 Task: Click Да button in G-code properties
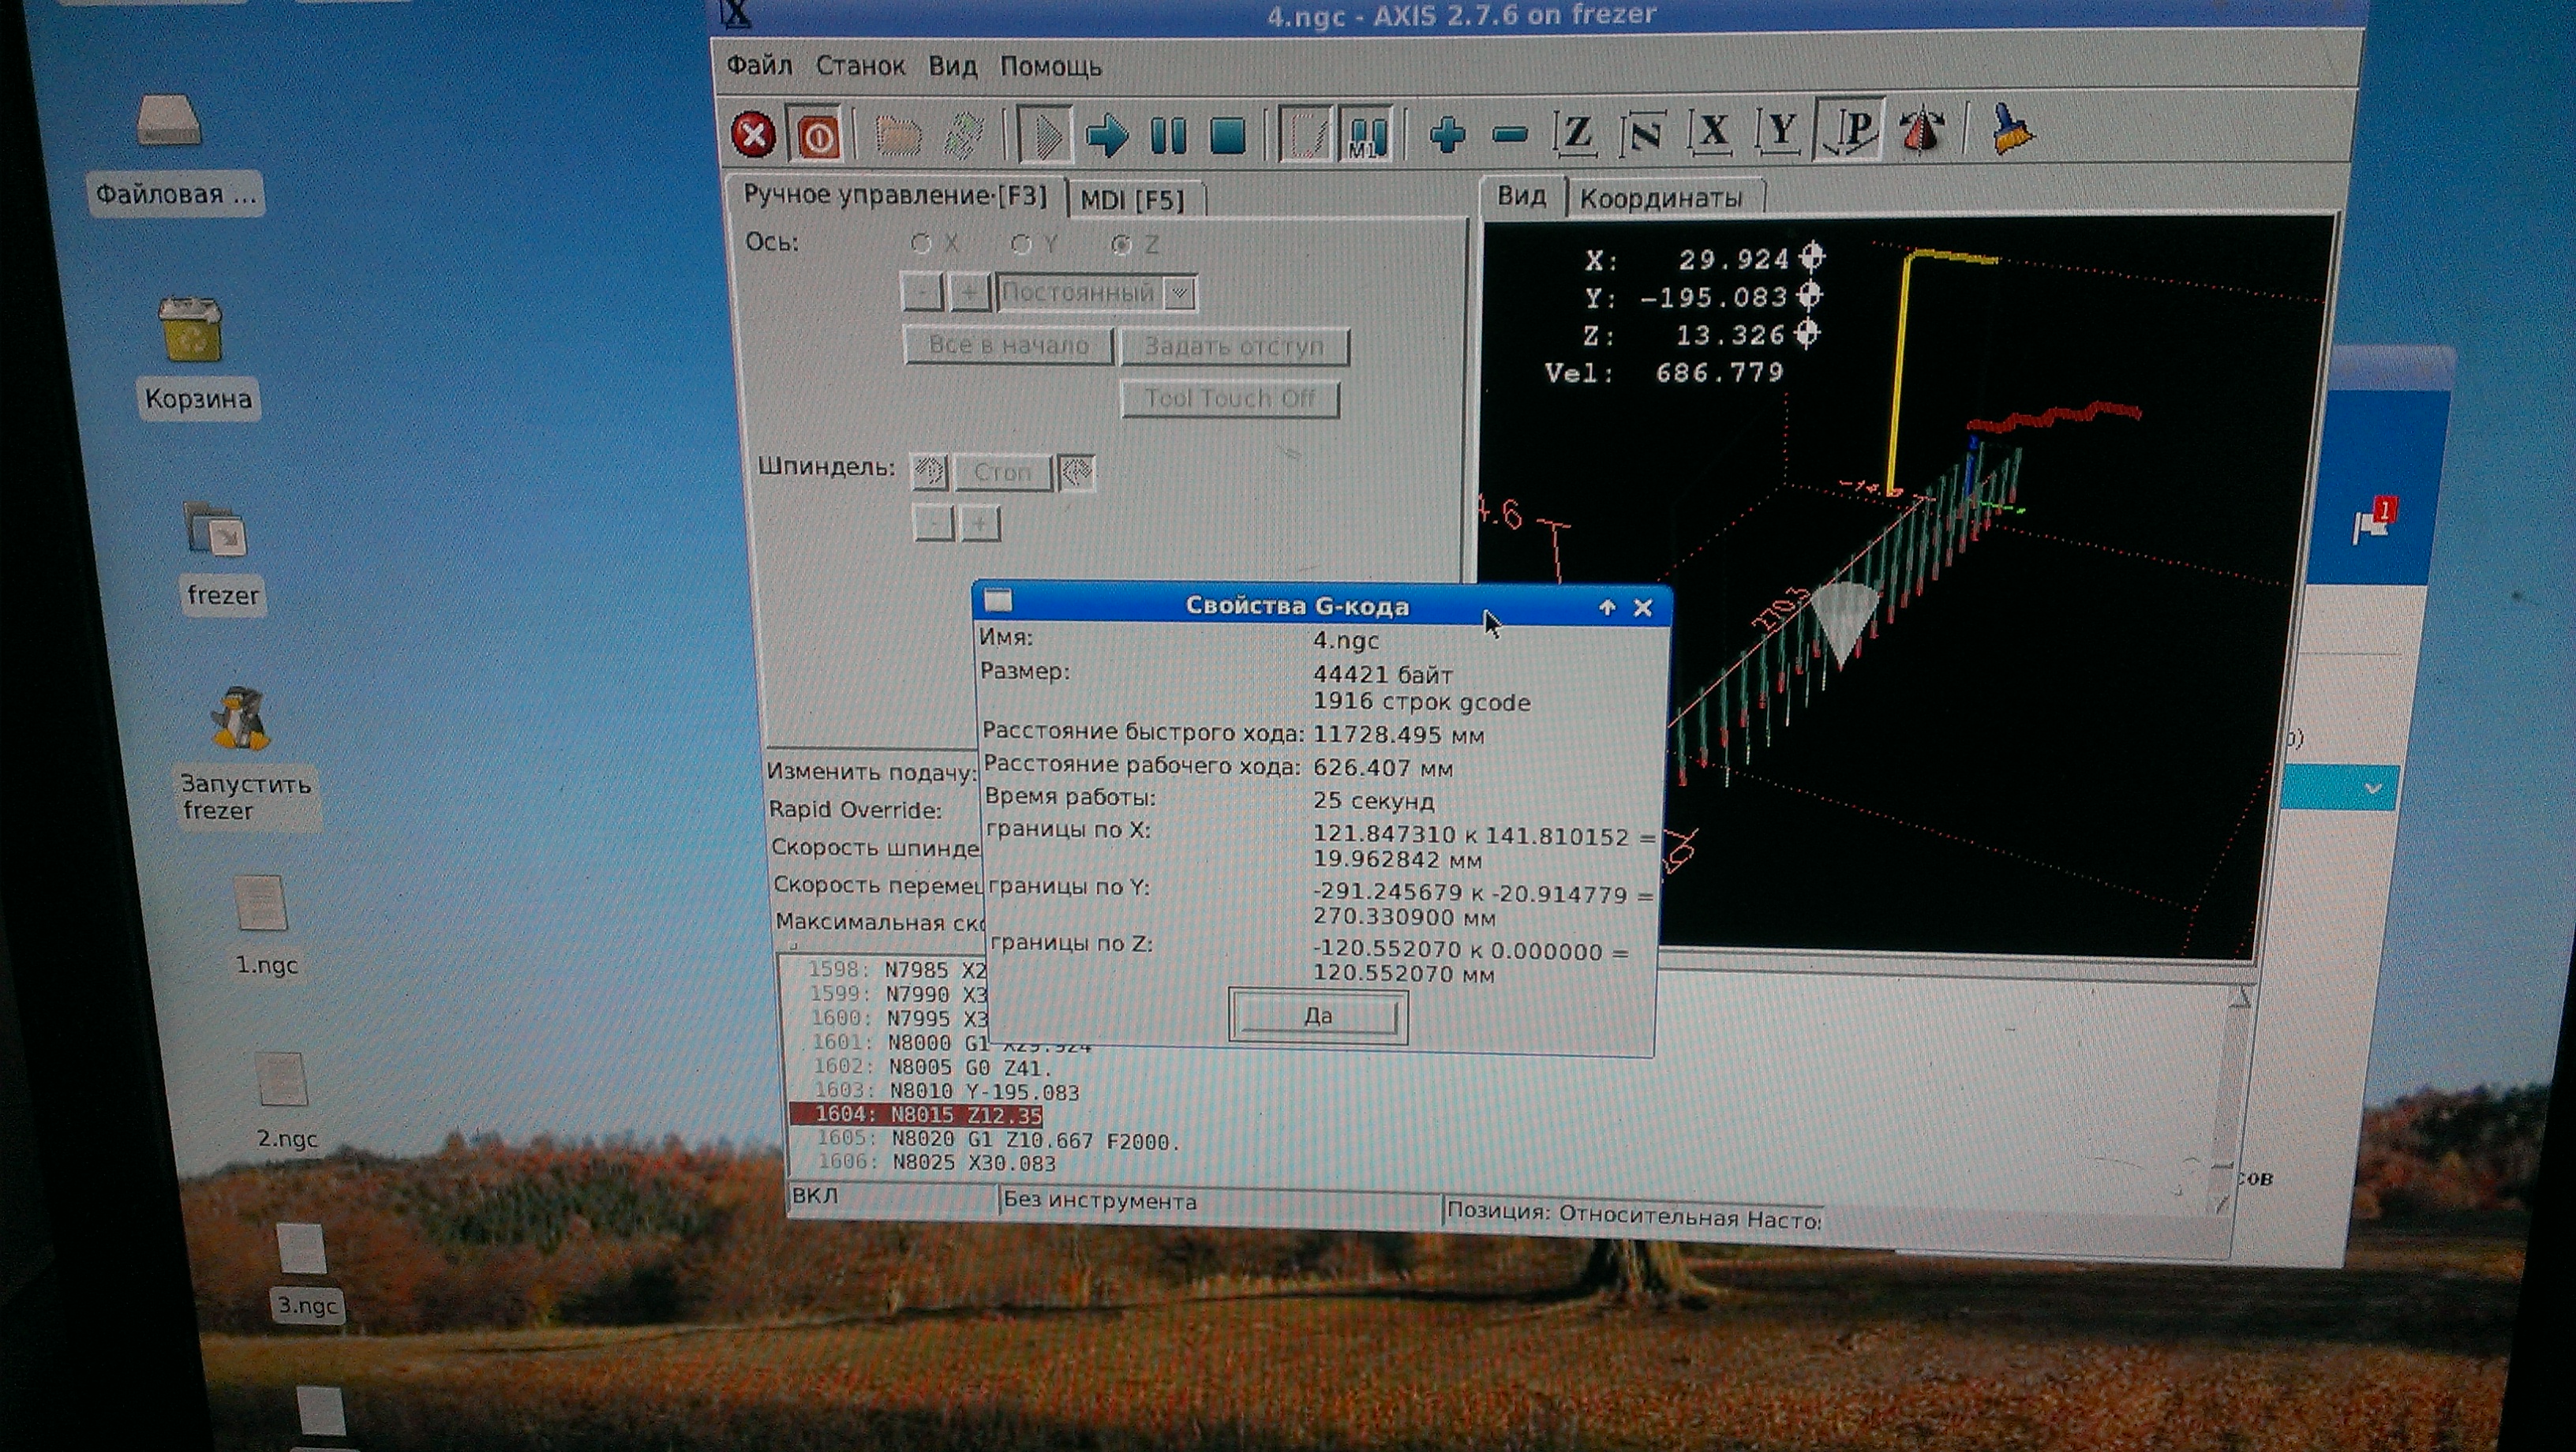[x=1318, y=1016]
